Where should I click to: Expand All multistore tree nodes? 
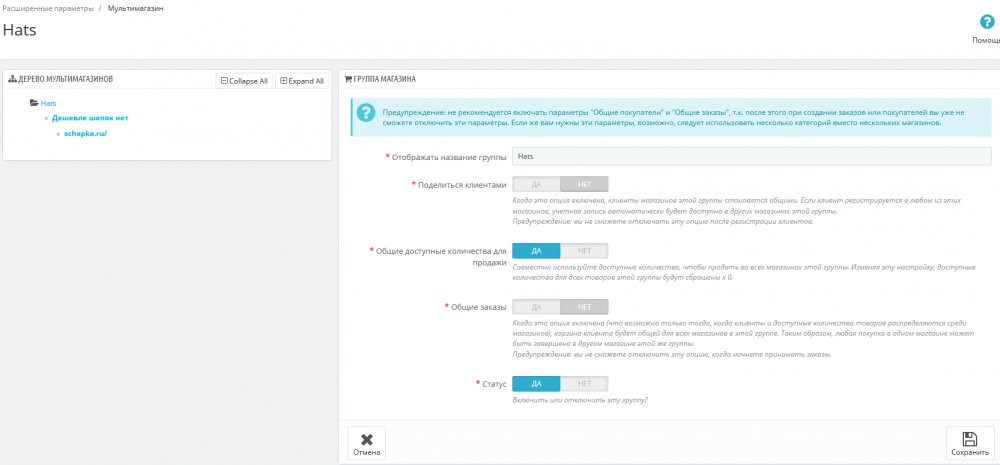coord(302,81)
